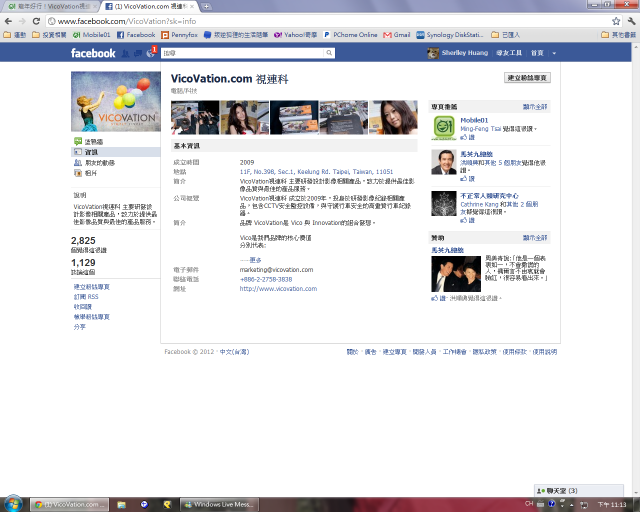Open the sponsored ad photo

tap(456, 274)
